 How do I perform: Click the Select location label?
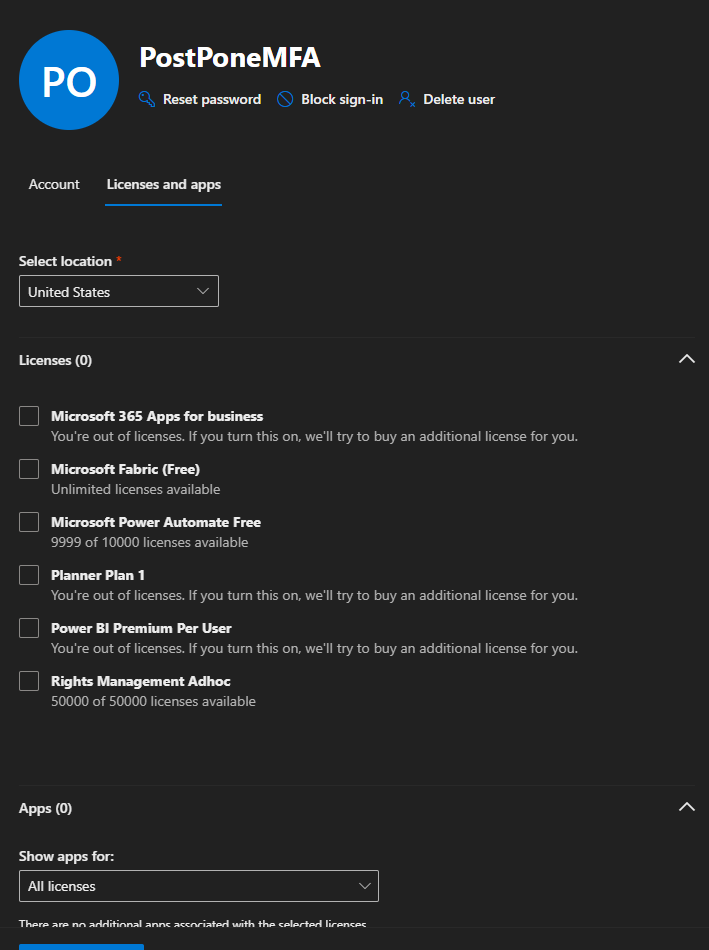65,261
